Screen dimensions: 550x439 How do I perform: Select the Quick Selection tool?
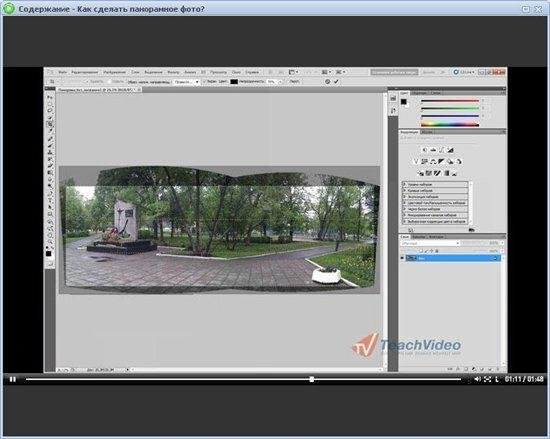click(x=50, y=117)
